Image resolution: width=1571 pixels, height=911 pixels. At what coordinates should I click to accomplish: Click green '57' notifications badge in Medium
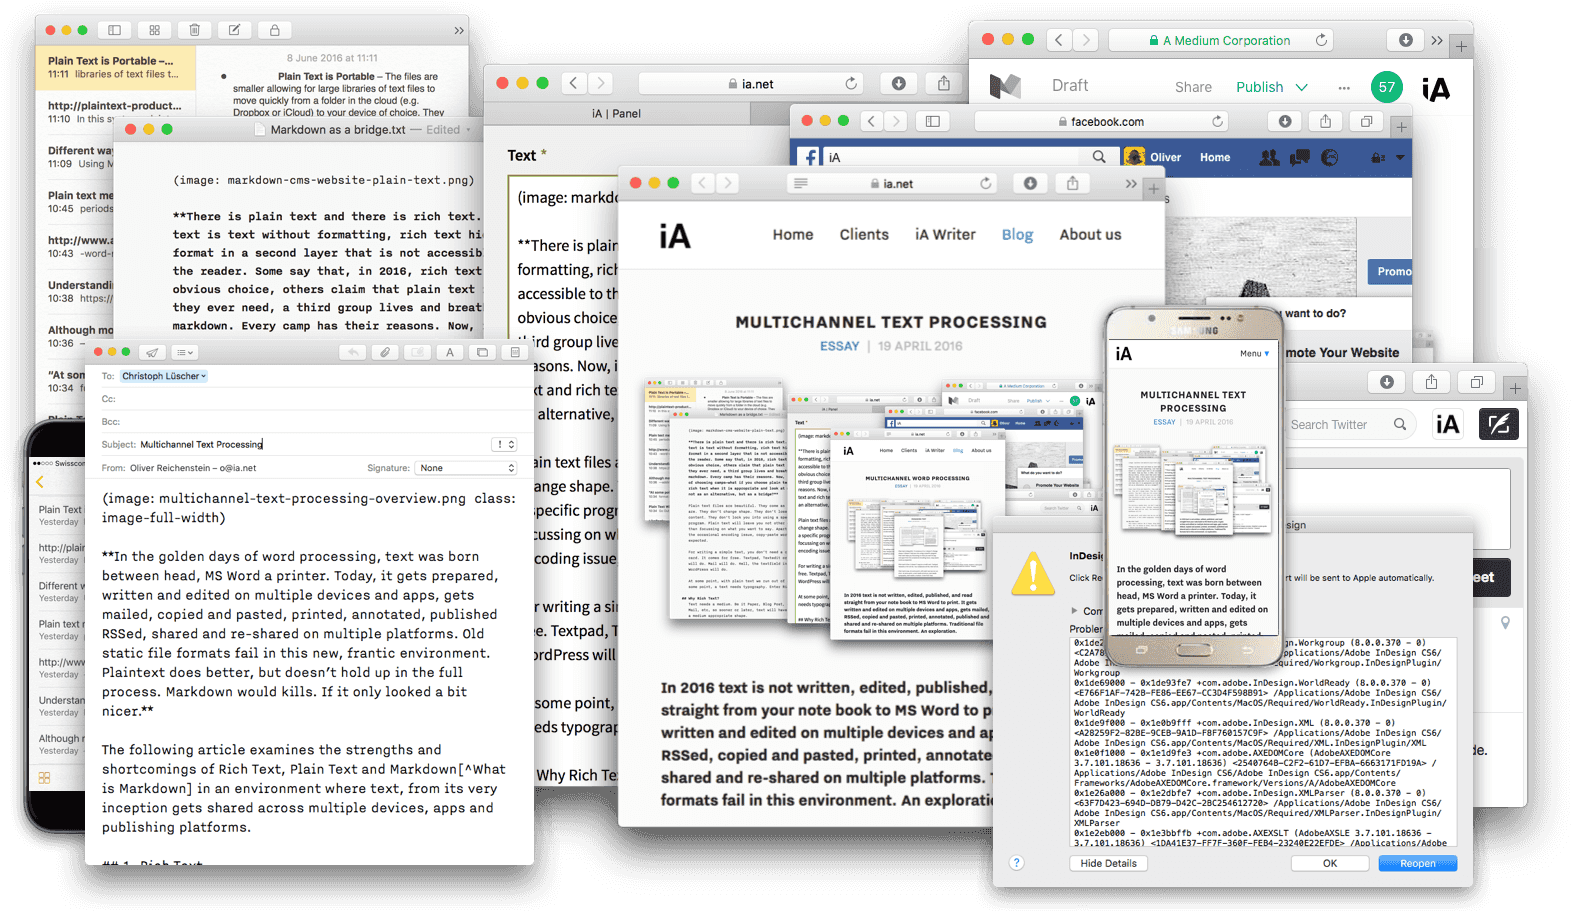pos(1387,87)
